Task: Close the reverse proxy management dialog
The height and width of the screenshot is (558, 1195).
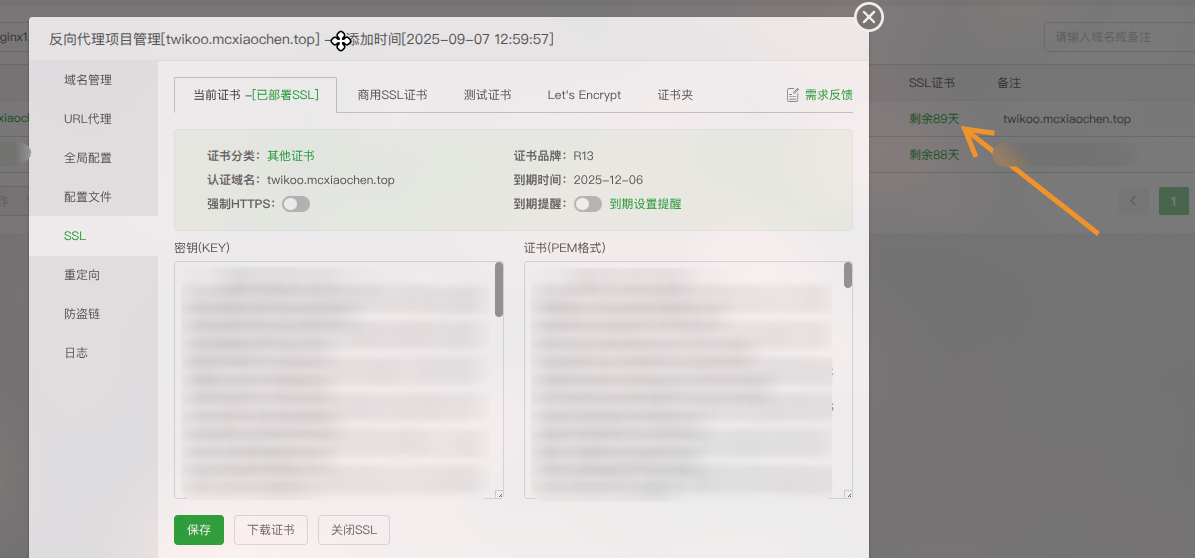Action: pos(869,17)
